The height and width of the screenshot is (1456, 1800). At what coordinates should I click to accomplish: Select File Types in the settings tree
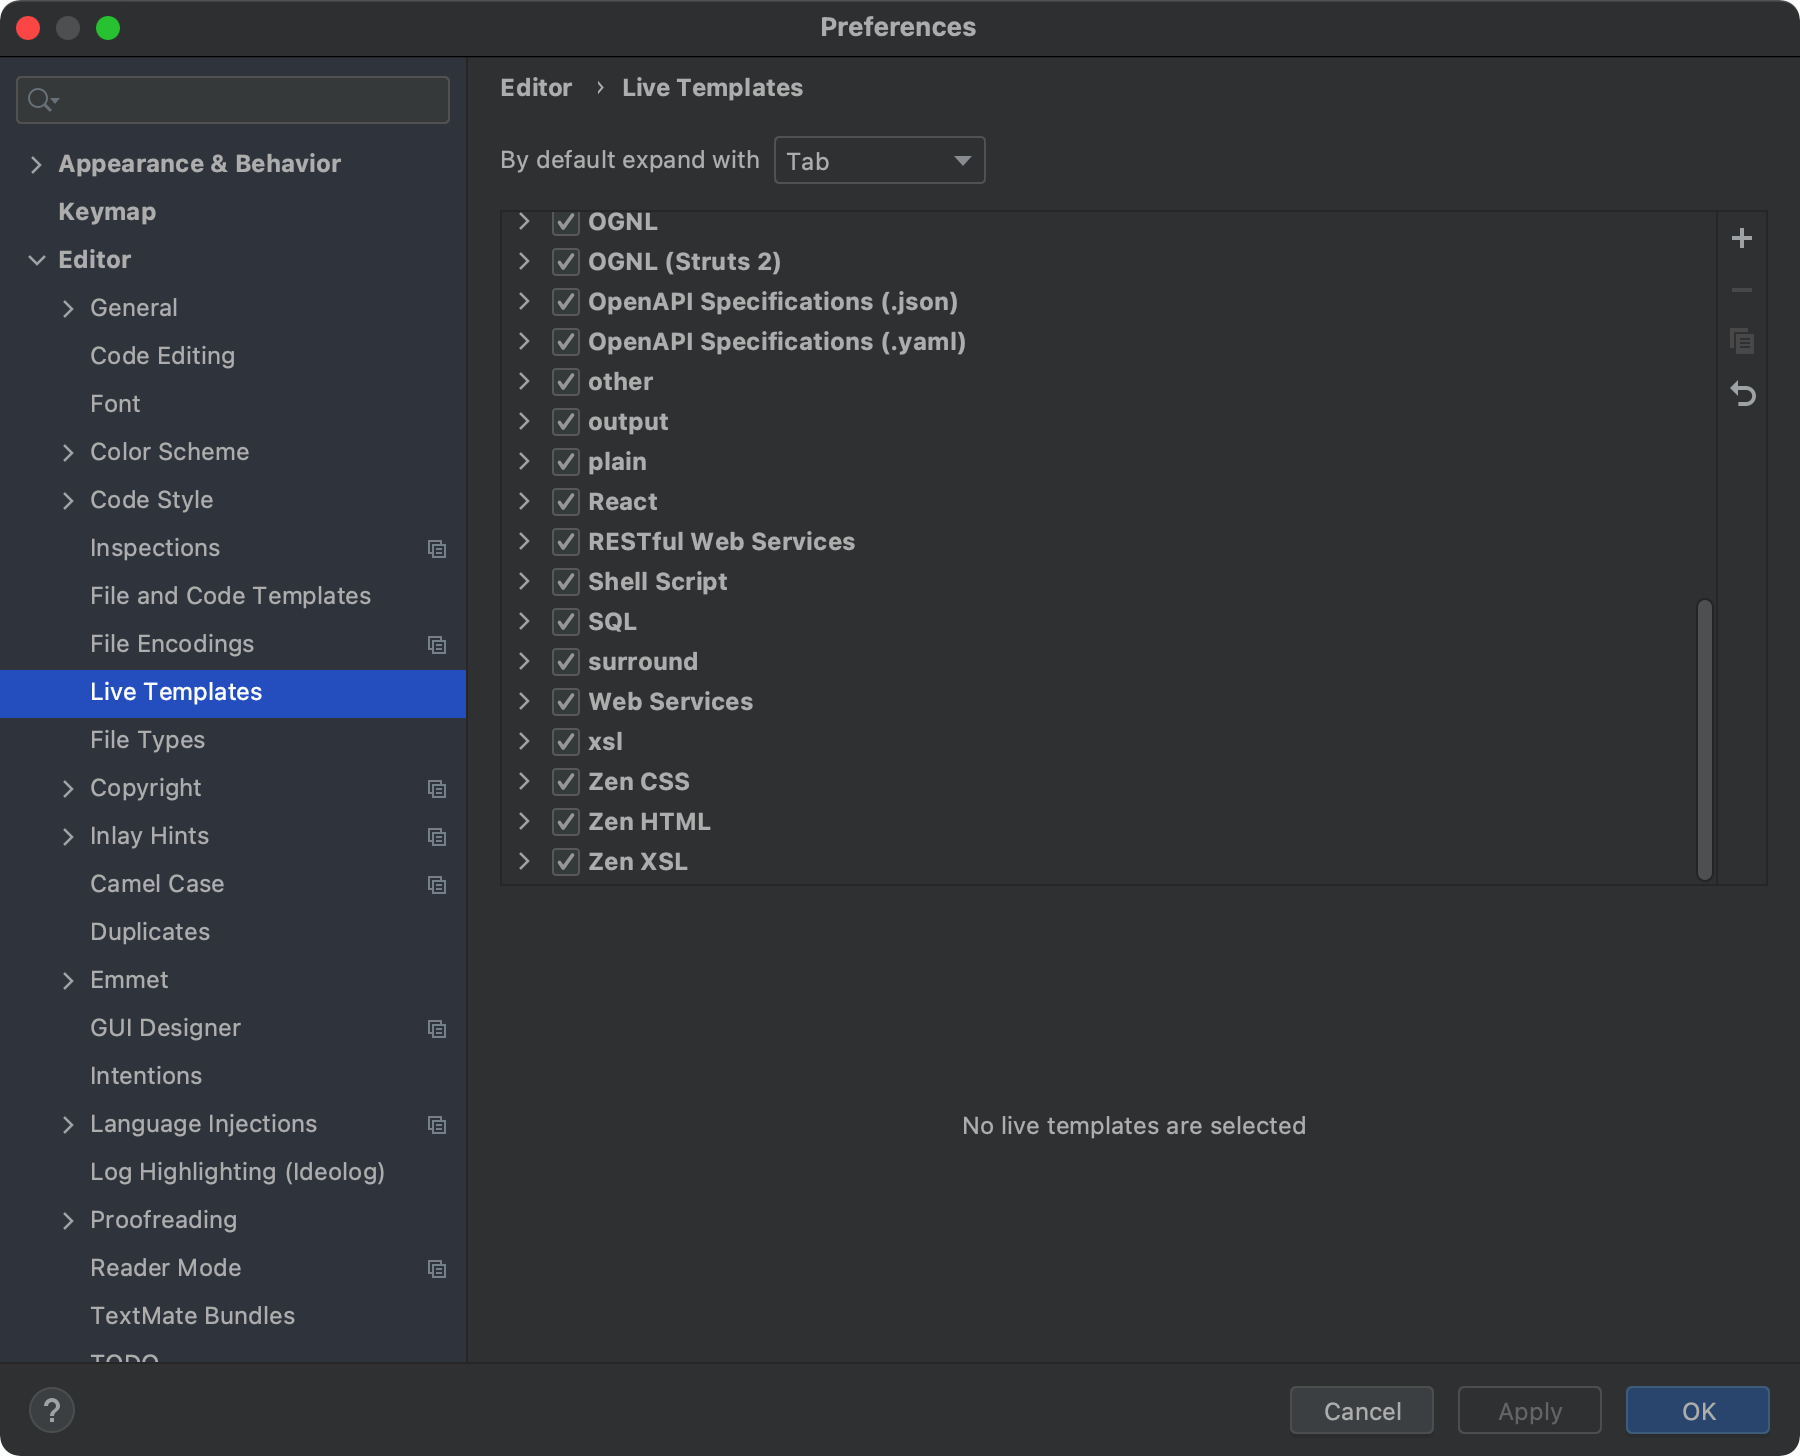point(147,740)
